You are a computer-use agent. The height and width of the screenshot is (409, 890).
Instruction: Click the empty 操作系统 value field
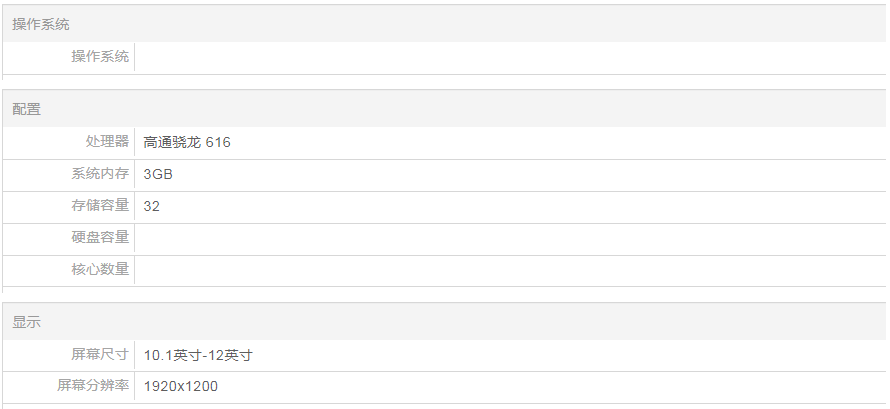510,57
